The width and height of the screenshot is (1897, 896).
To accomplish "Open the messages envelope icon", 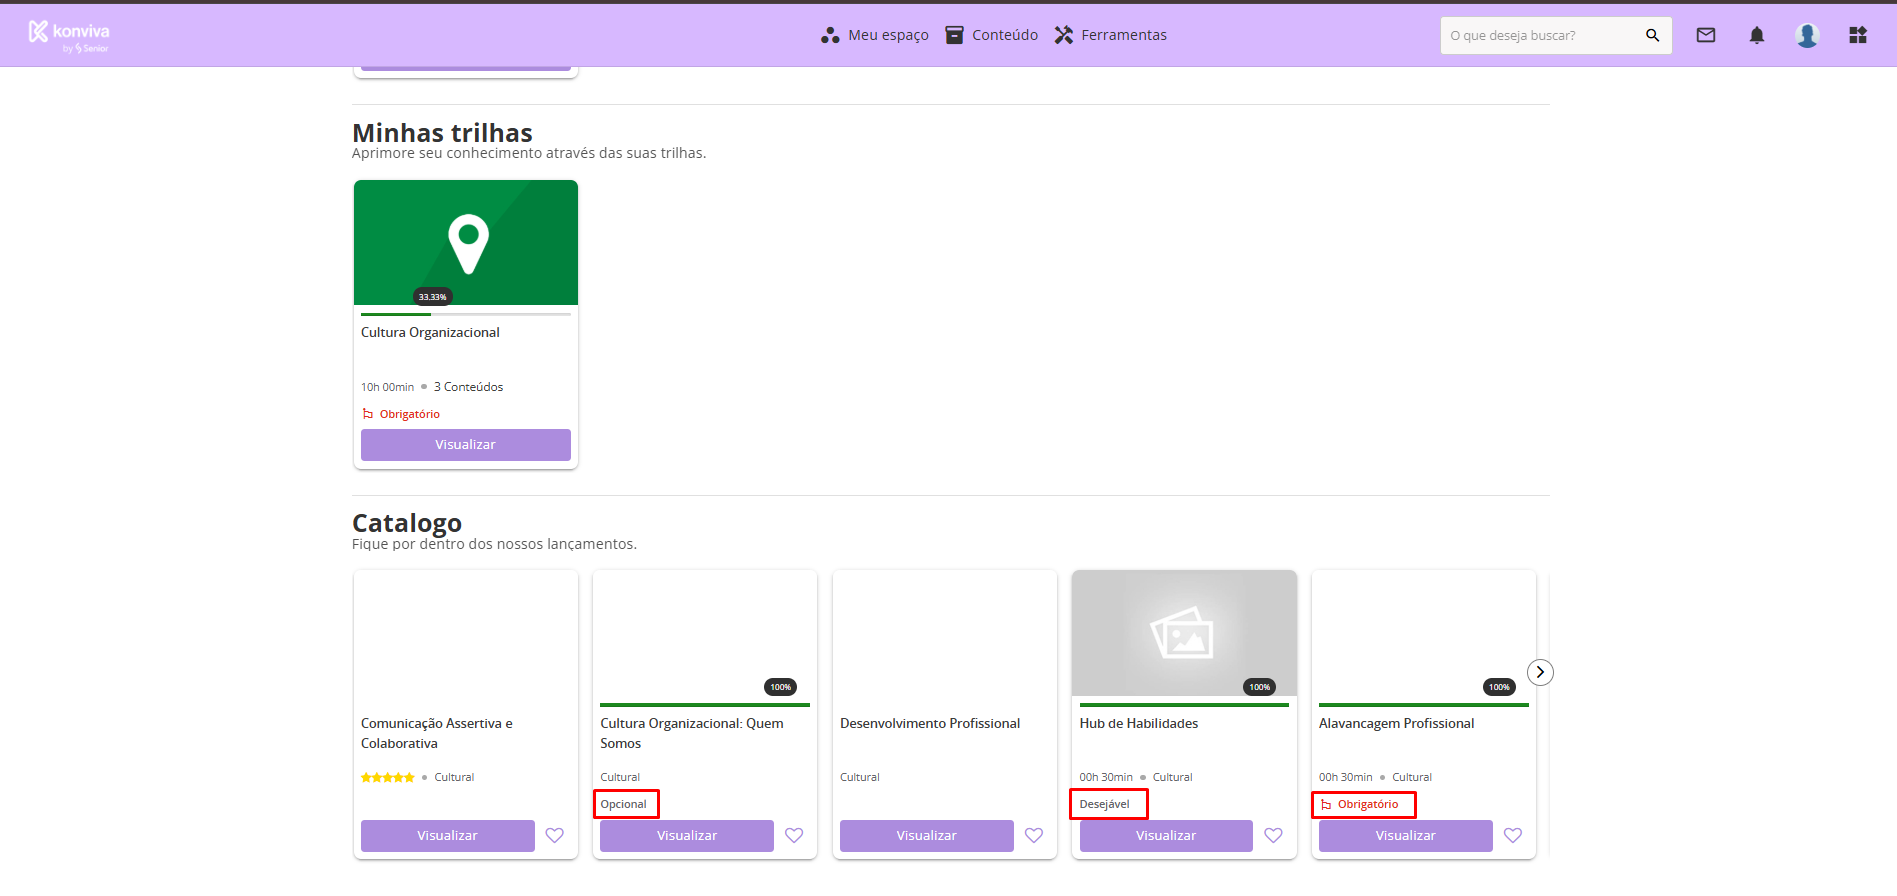I will click(1706, 35).
